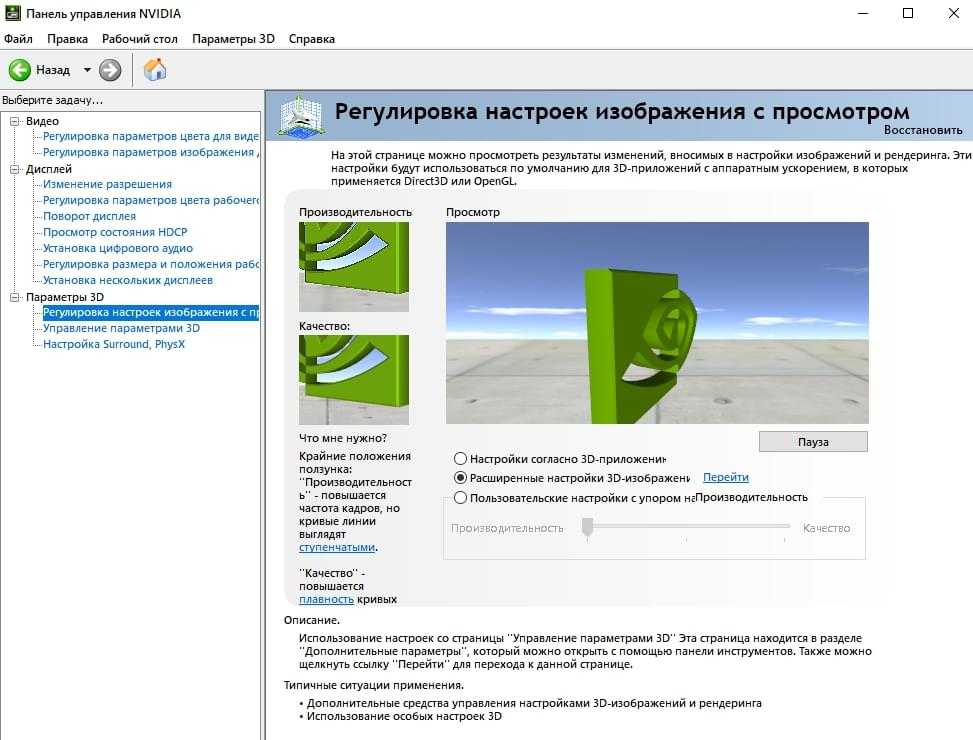973x740 pixels.
Task: Select the Видео category label
Action: [42, 121]
